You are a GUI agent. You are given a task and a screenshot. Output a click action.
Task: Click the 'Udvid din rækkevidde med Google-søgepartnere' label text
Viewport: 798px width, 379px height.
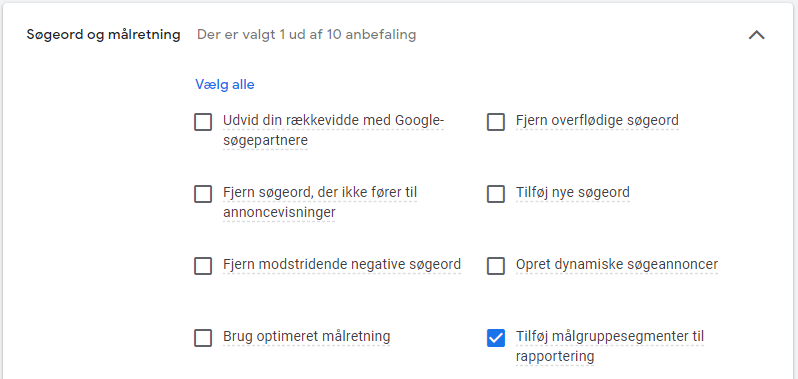click(334, 130)
